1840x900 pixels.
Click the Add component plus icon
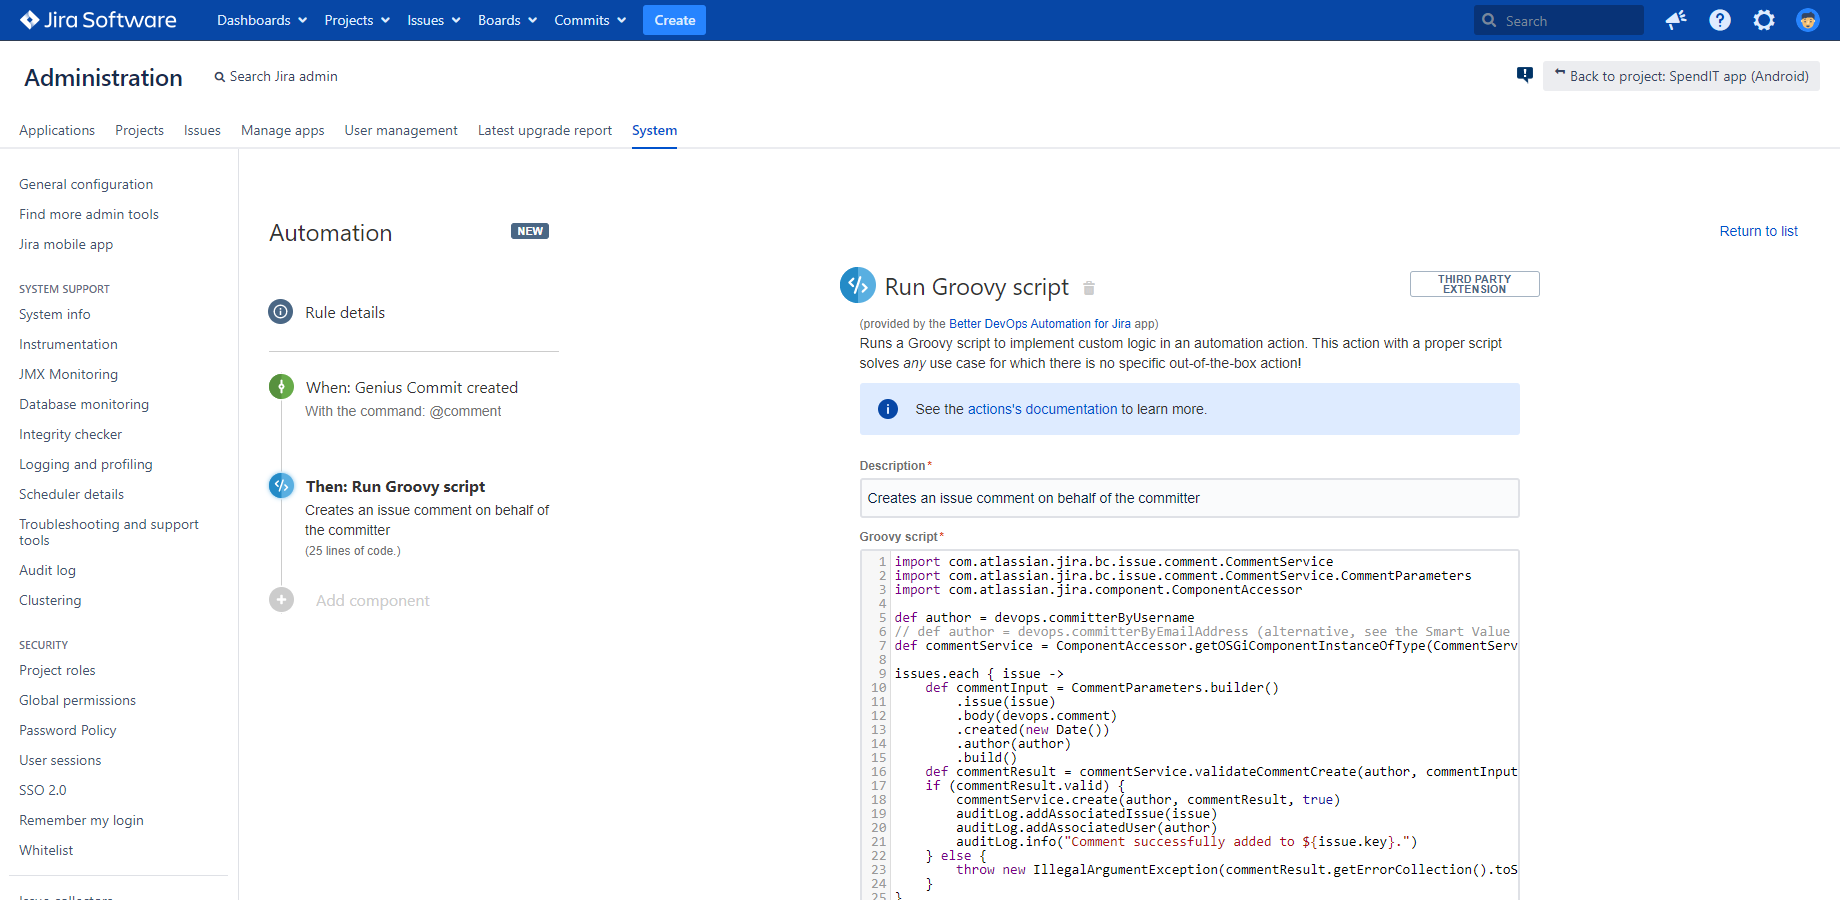point(281,600)
